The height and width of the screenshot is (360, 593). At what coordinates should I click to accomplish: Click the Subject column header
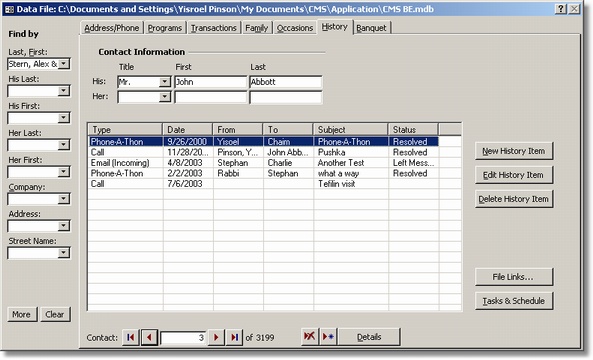(351, 129)
